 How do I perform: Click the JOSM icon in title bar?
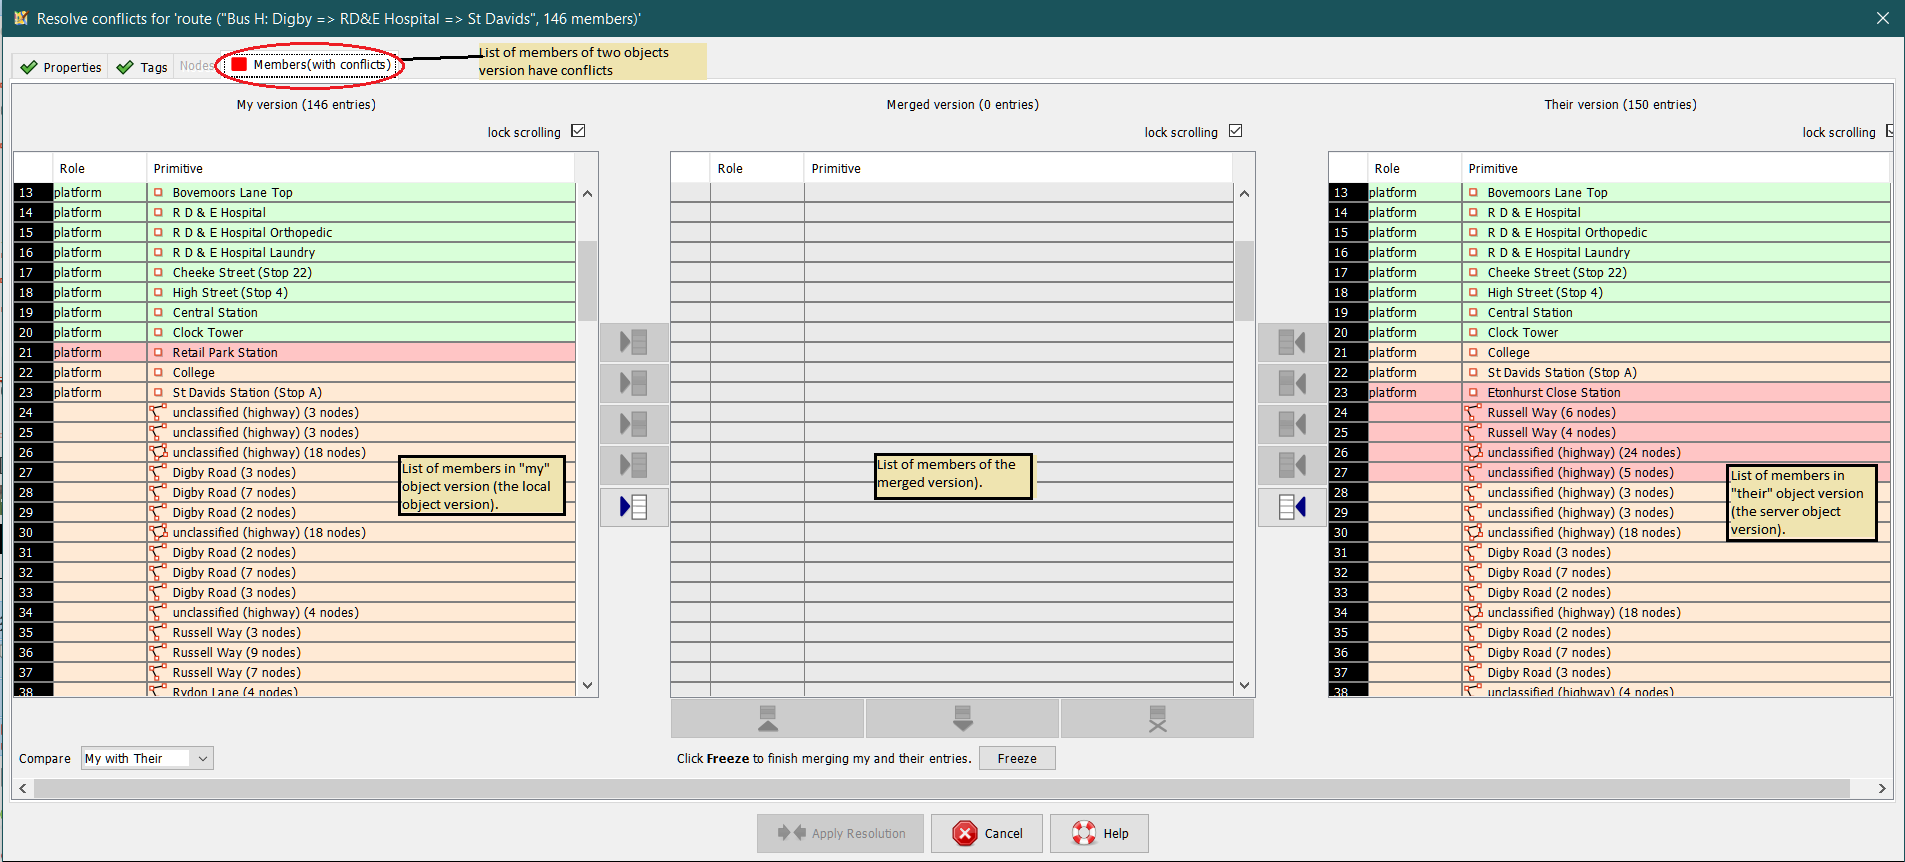pos(20,18)
